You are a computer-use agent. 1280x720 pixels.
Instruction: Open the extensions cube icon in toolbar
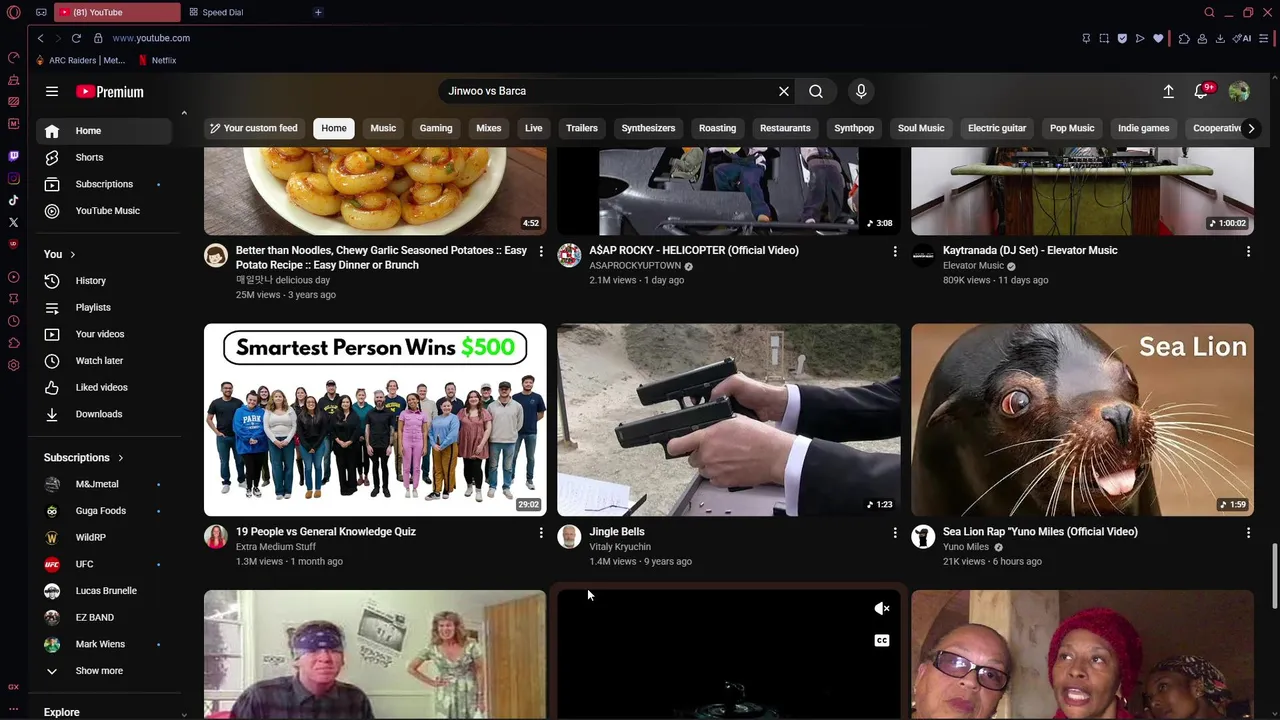[x=1184, y=38]
